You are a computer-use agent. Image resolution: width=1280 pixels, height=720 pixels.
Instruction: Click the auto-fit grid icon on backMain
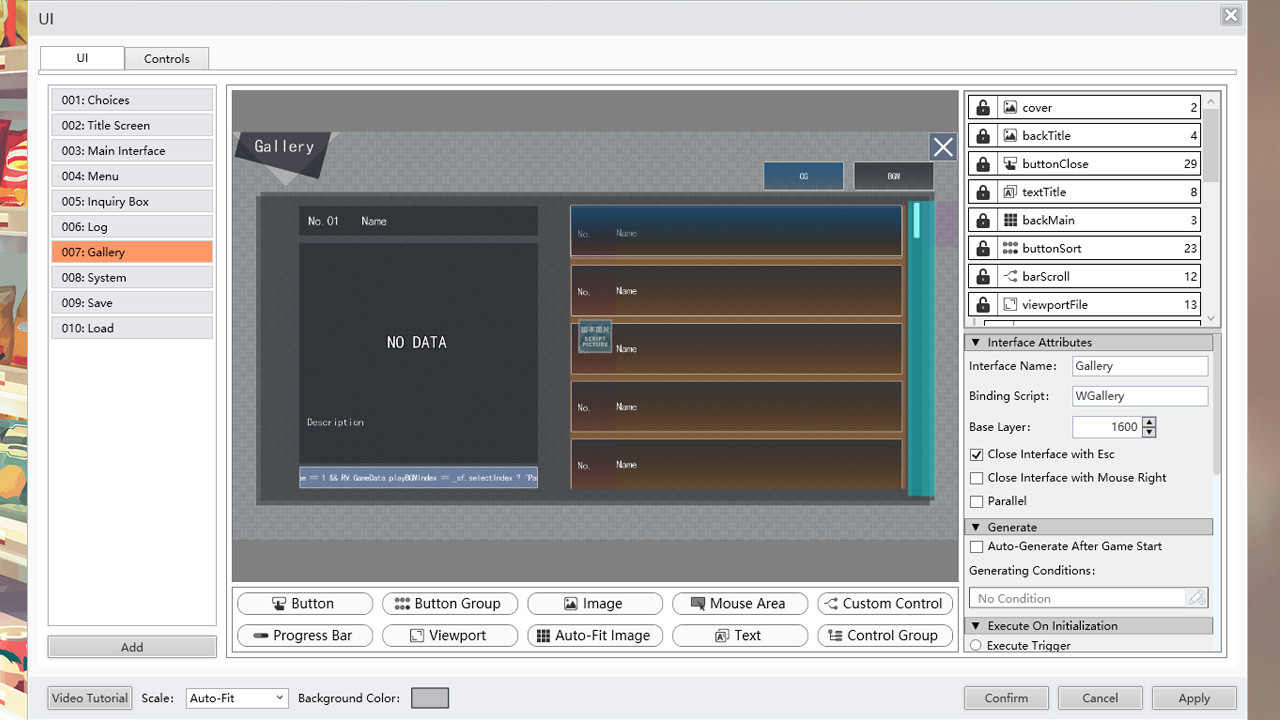pos(1009,219)
